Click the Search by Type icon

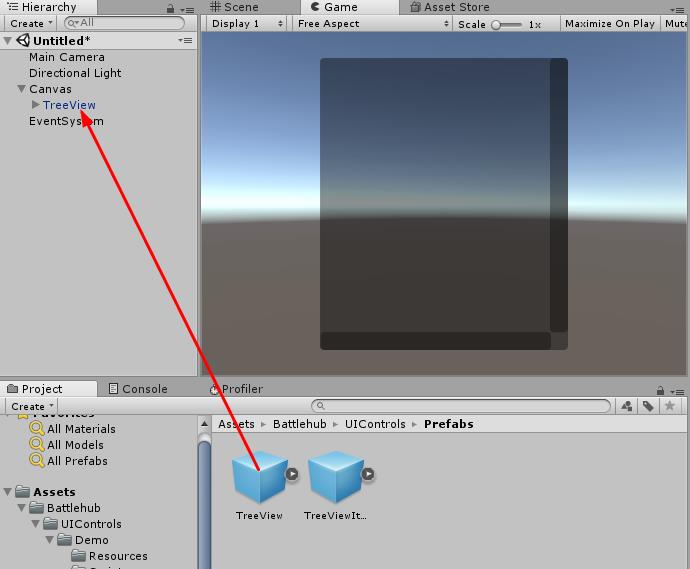(x=627, y=406)
